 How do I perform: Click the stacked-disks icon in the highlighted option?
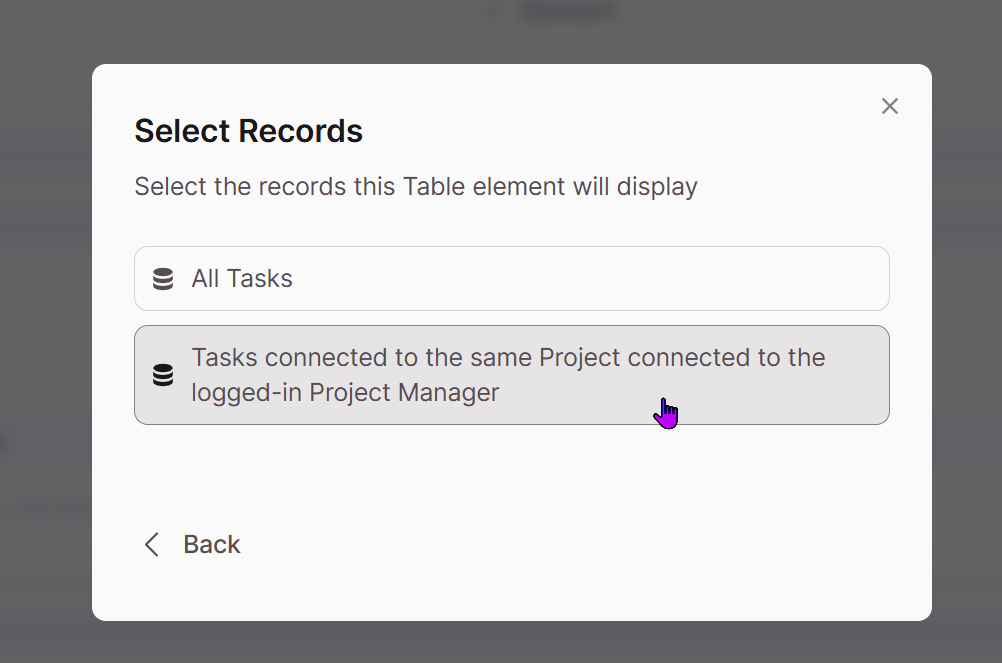pyautogui.click(x=163, y=375)
